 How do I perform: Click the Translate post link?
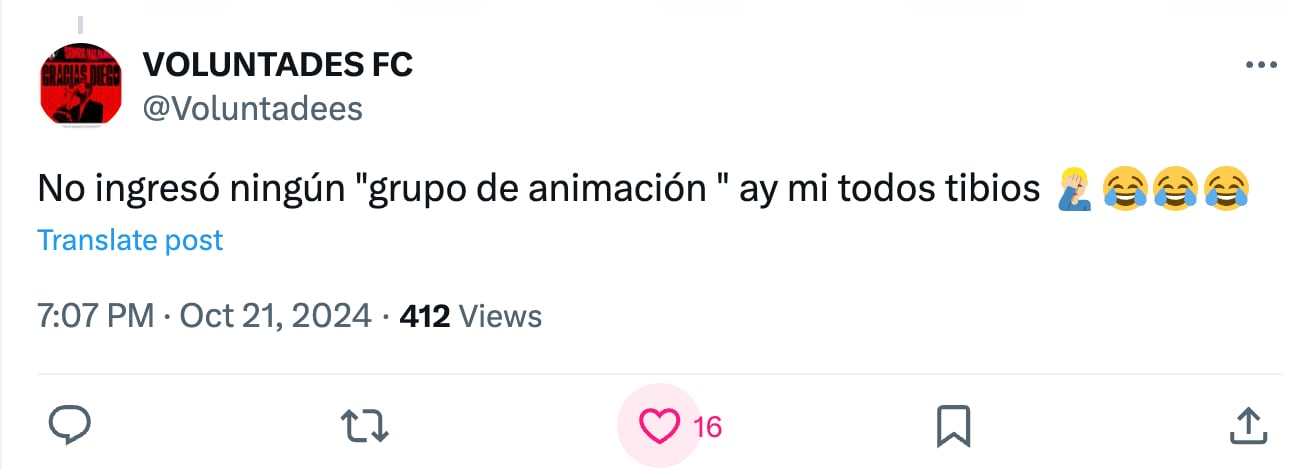[130, 240]
